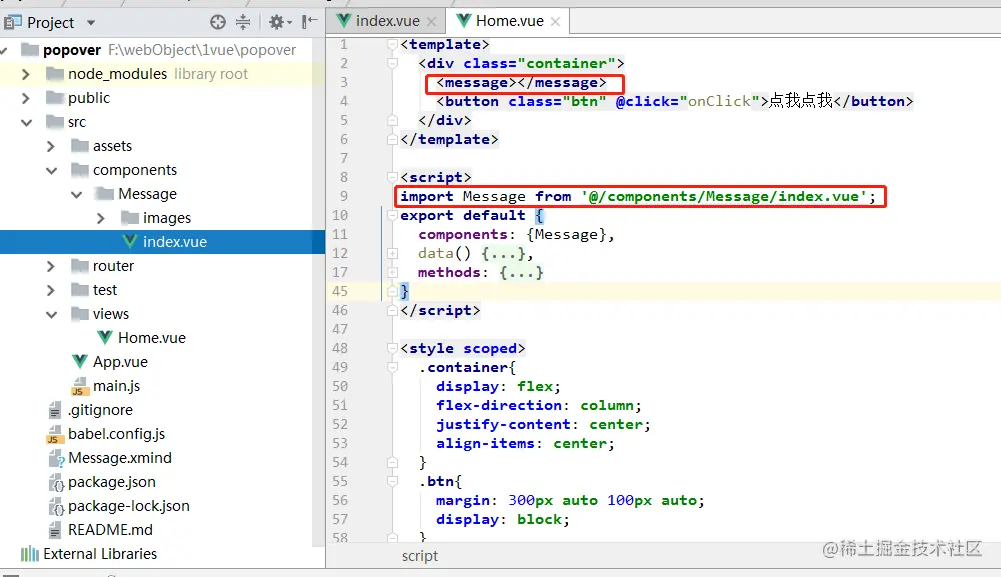Screen dimensions: 1001x577
Task: Click the router folder icon
Action: (x=80, y=266)
